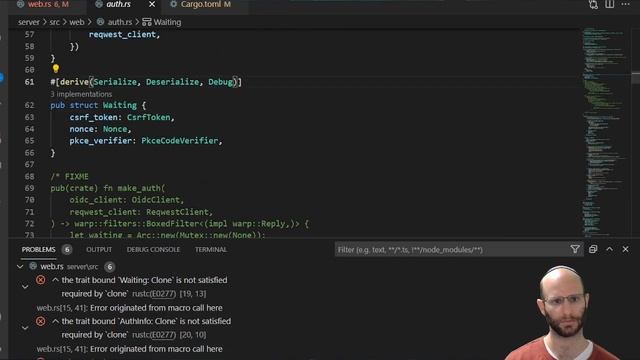Viewport: 640px width, 360px height.
Task: Open the Waiting struct breadcrumb
Action: pyautogui.click(x=167, y=22)
